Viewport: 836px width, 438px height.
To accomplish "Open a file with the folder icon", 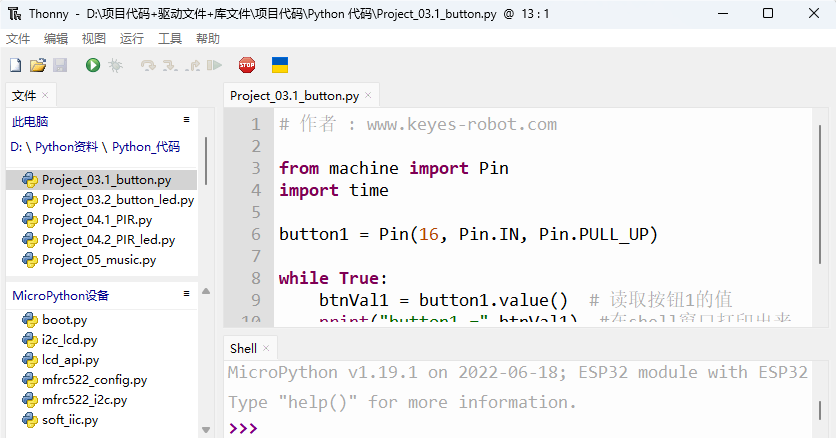I will click(37, 65).
